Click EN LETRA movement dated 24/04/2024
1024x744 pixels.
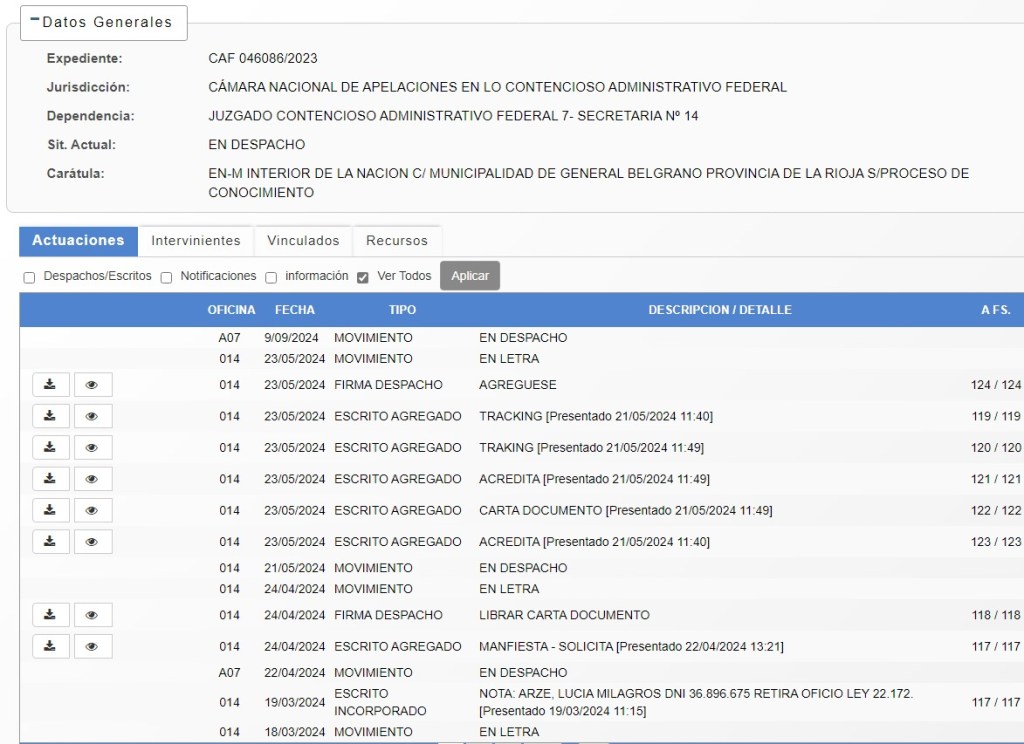509,589
